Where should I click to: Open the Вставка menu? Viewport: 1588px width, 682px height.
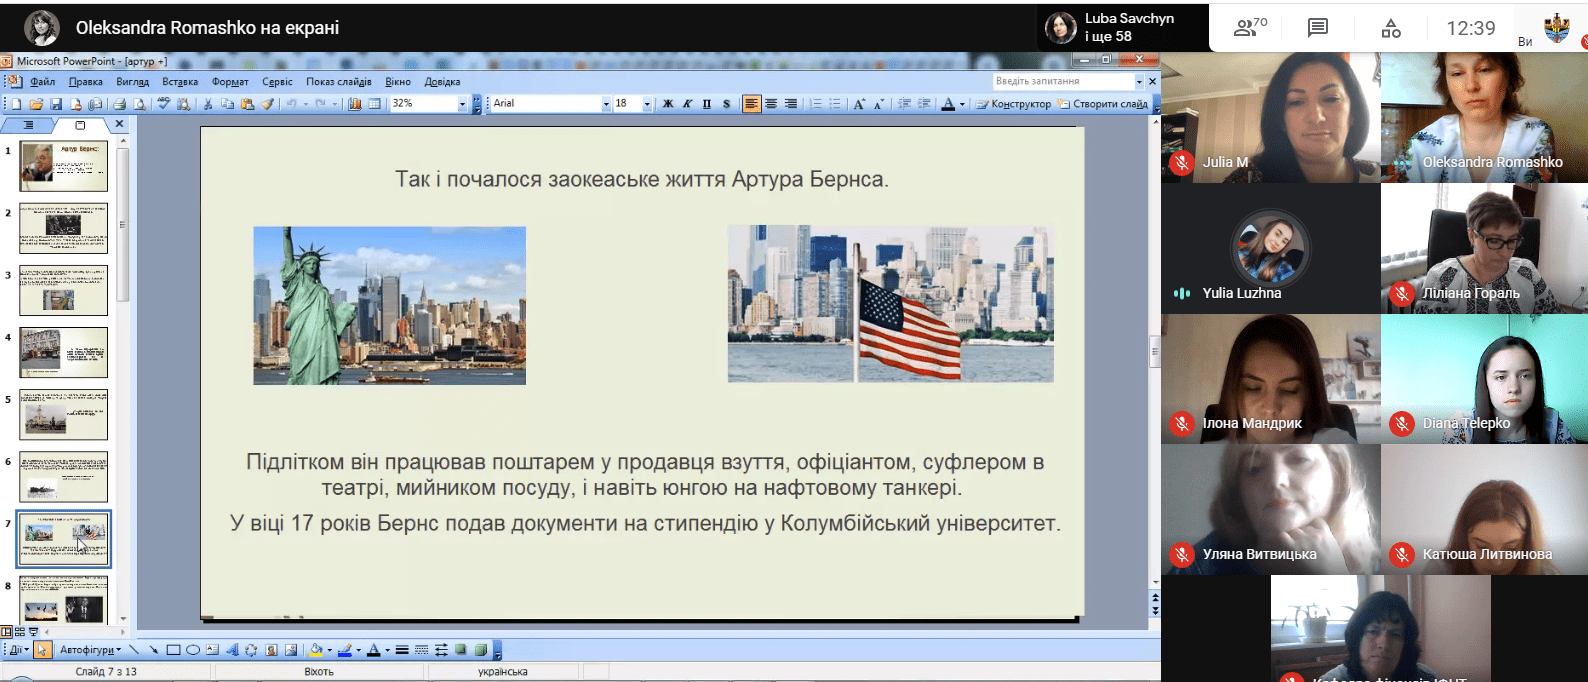(x=180, y=82)
